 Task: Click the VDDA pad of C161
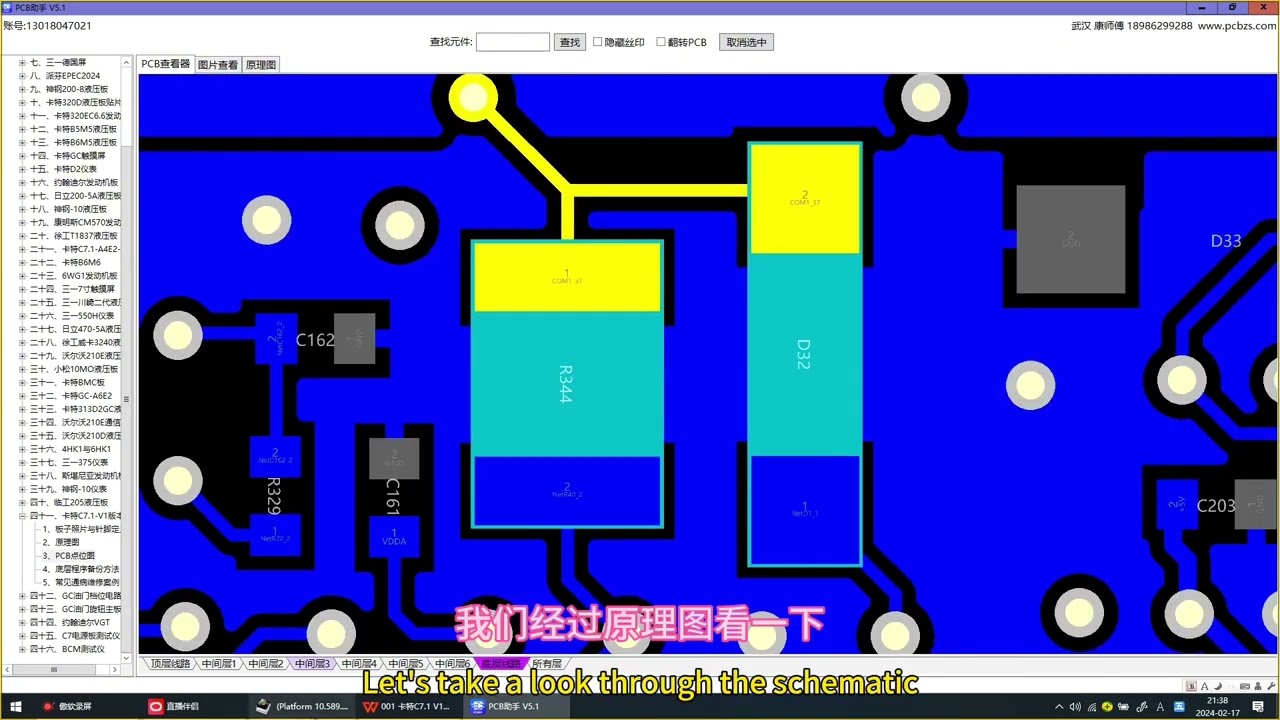coord(394,537)
